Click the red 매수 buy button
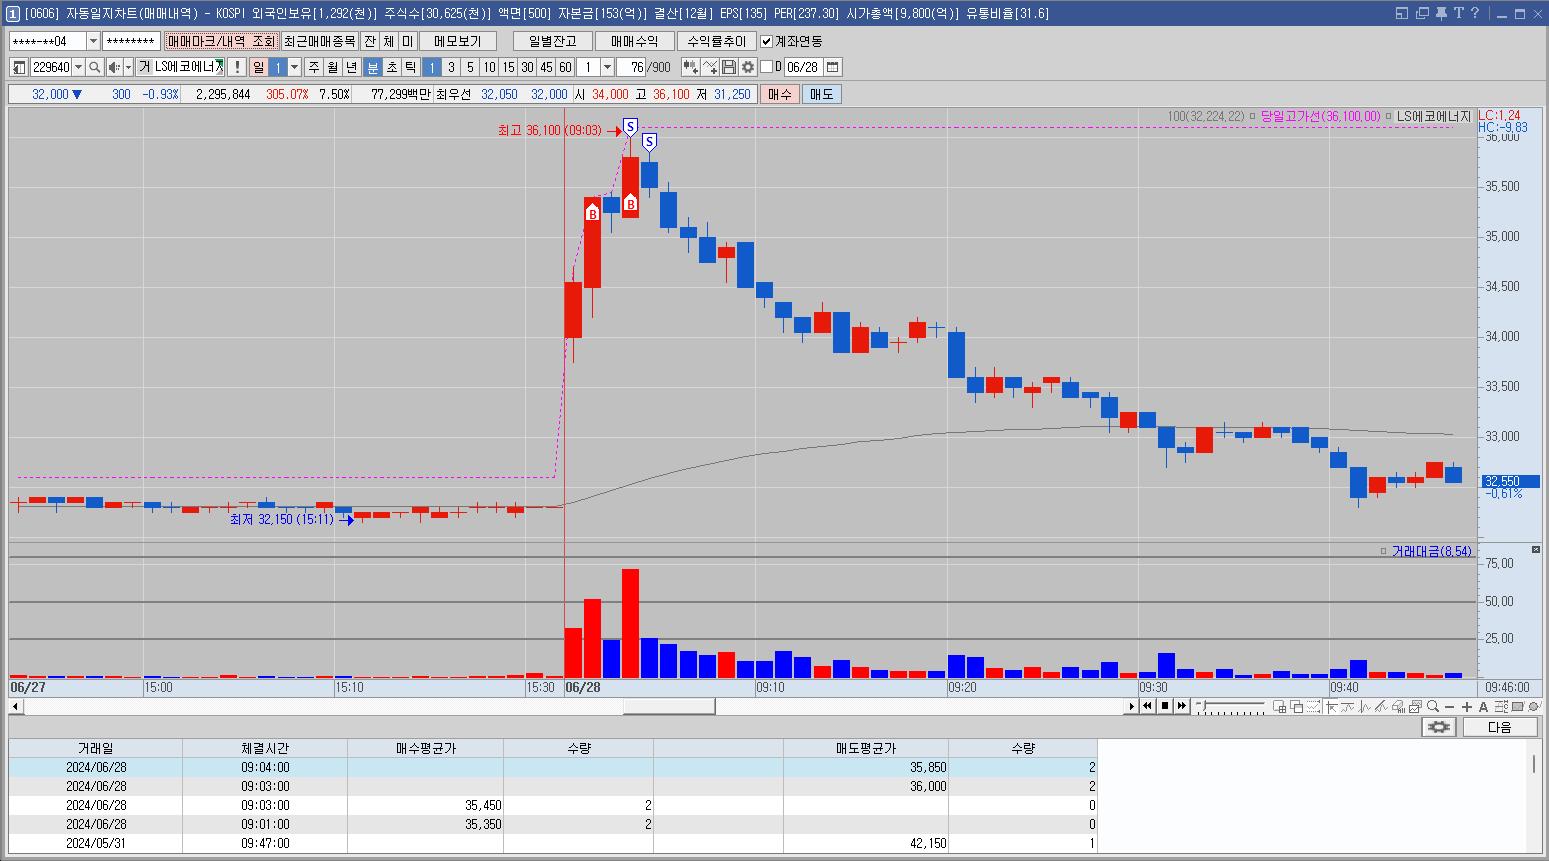The height and width of the screenshot is (861, 1549). (x=779, y=94)
